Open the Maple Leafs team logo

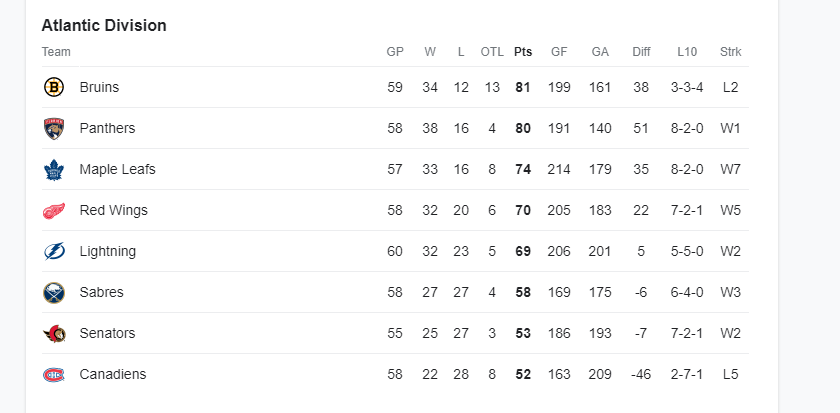coord(54,170)
